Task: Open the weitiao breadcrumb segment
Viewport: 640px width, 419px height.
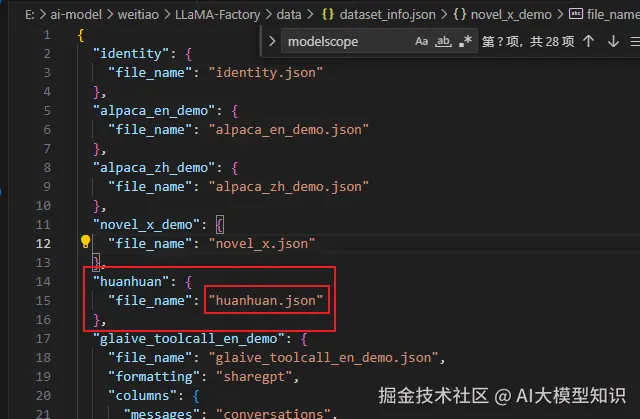Action: tap(138, 15)
